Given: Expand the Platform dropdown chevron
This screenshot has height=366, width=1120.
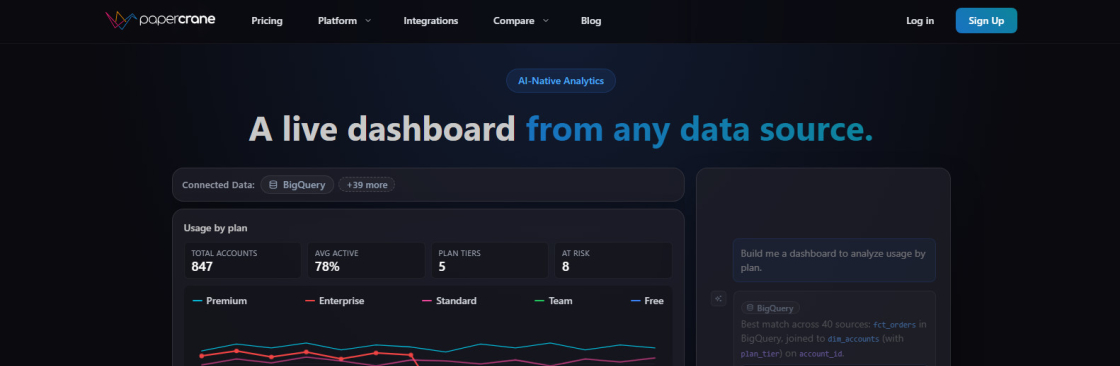Looking at the screenshot, I should pos(368,21).
